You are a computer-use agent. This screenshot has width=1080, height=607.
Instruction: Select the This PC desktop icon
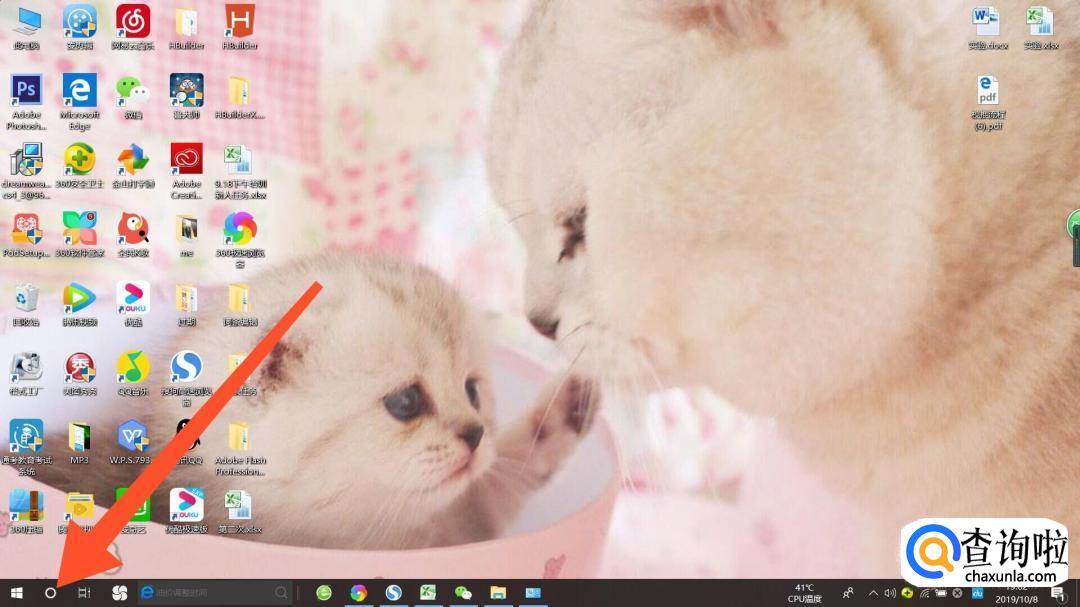tap(26, 28)
